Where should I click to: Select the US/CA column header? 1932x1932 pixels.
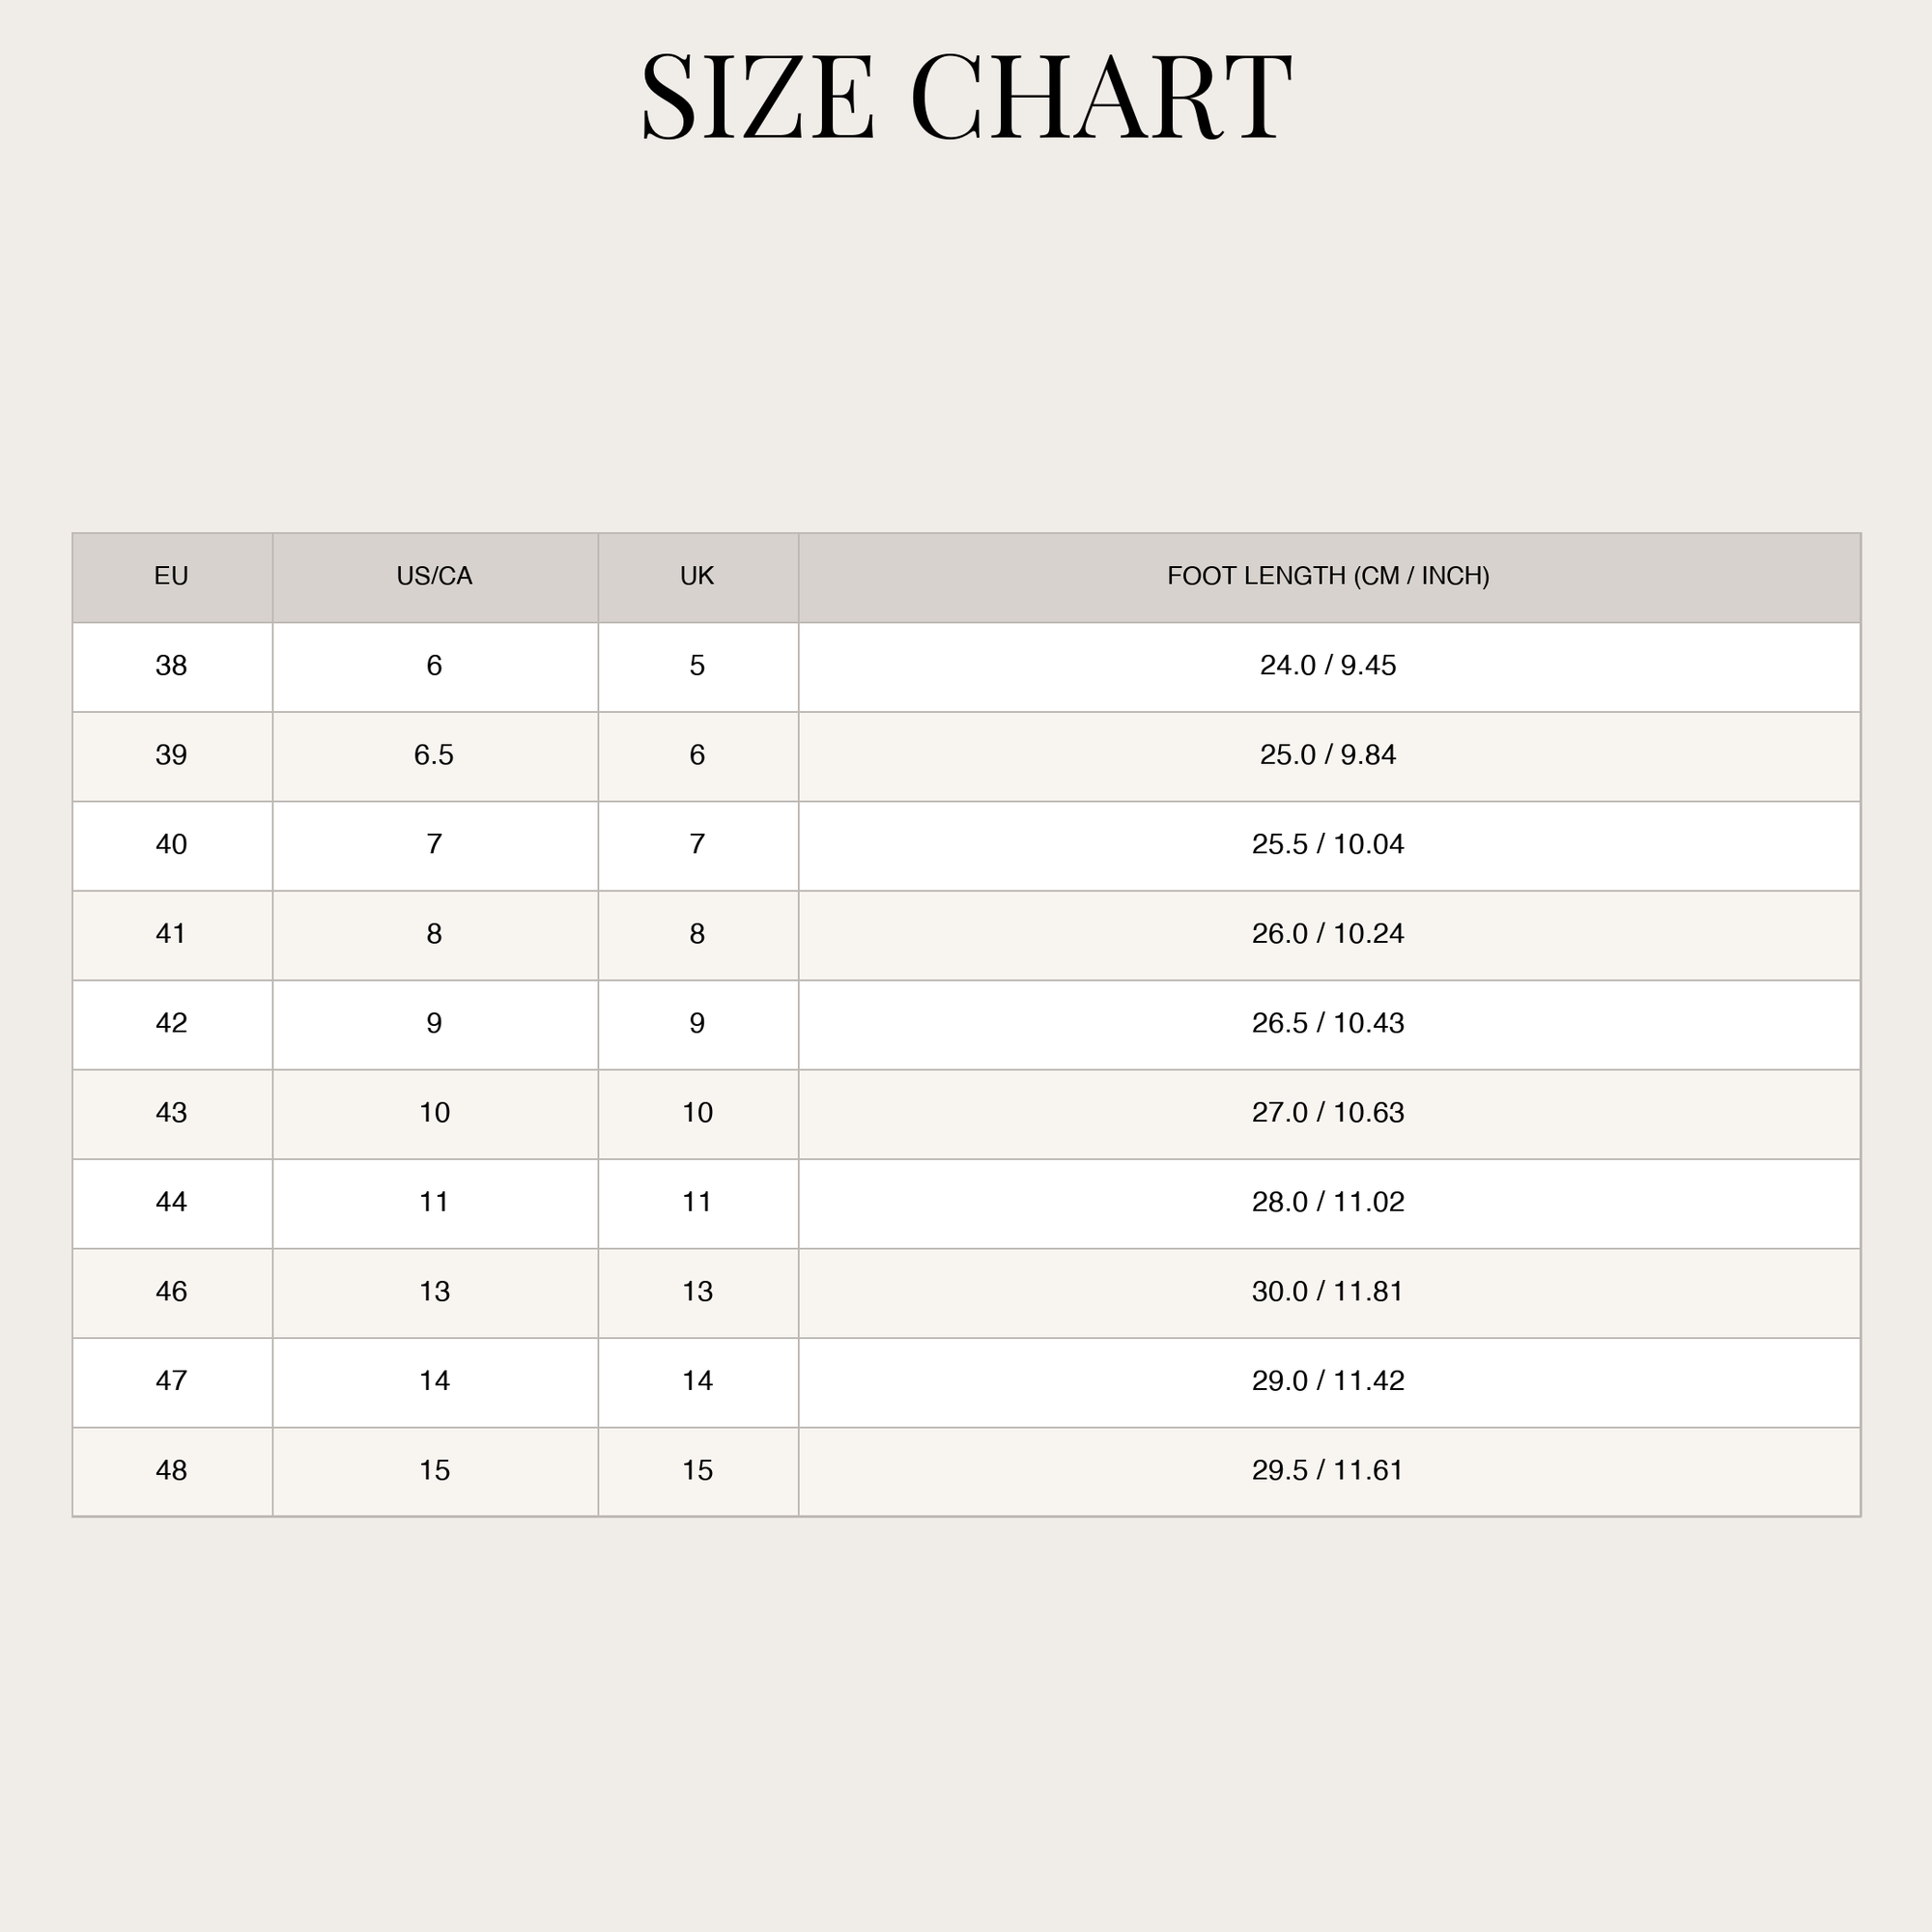[x=435, y=577]
